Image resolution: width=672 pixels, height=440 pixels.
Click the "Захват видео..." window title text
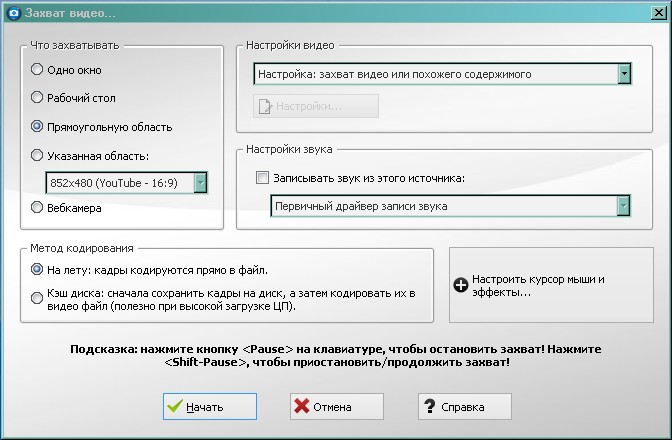point(70,13)
